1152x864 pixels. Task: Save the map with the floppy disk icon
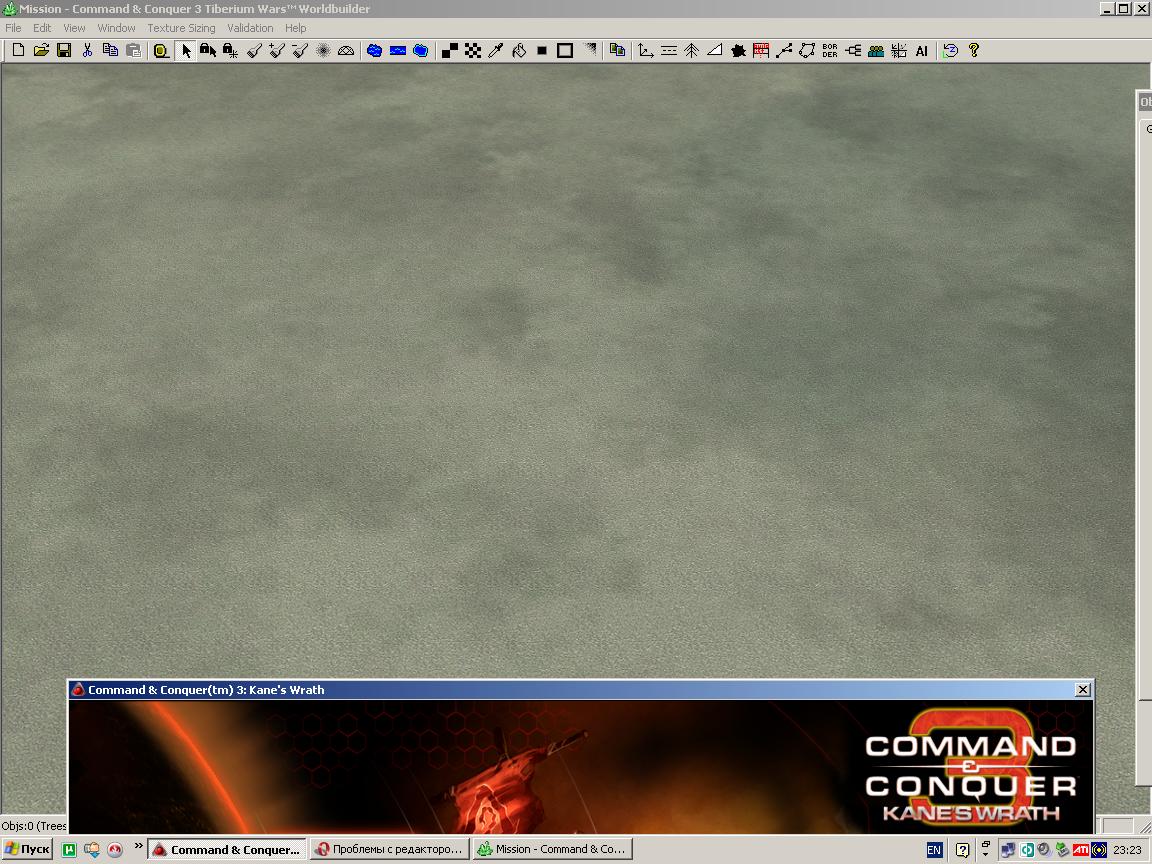coord(64,50)
